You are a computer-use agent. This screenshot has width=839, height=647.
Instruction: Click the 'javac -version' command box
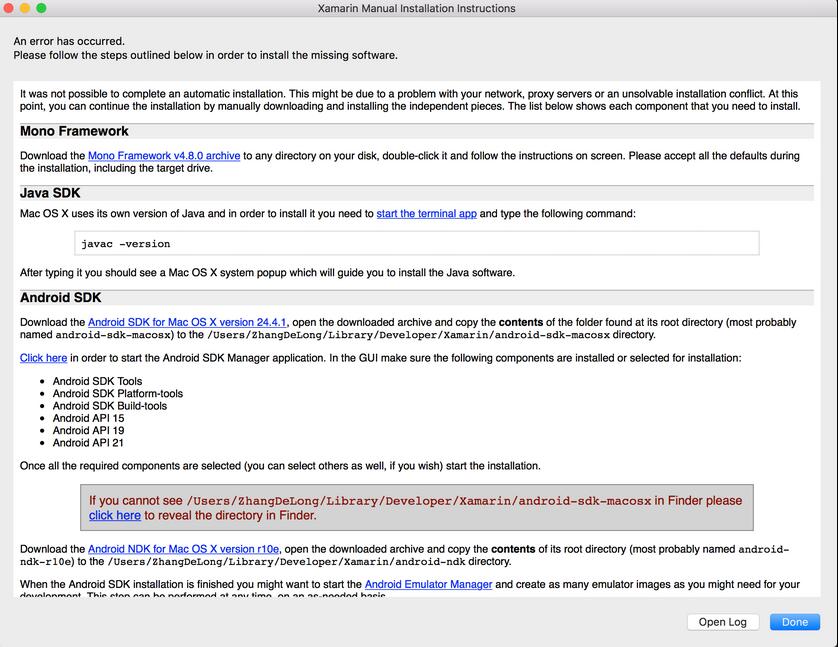417,243
